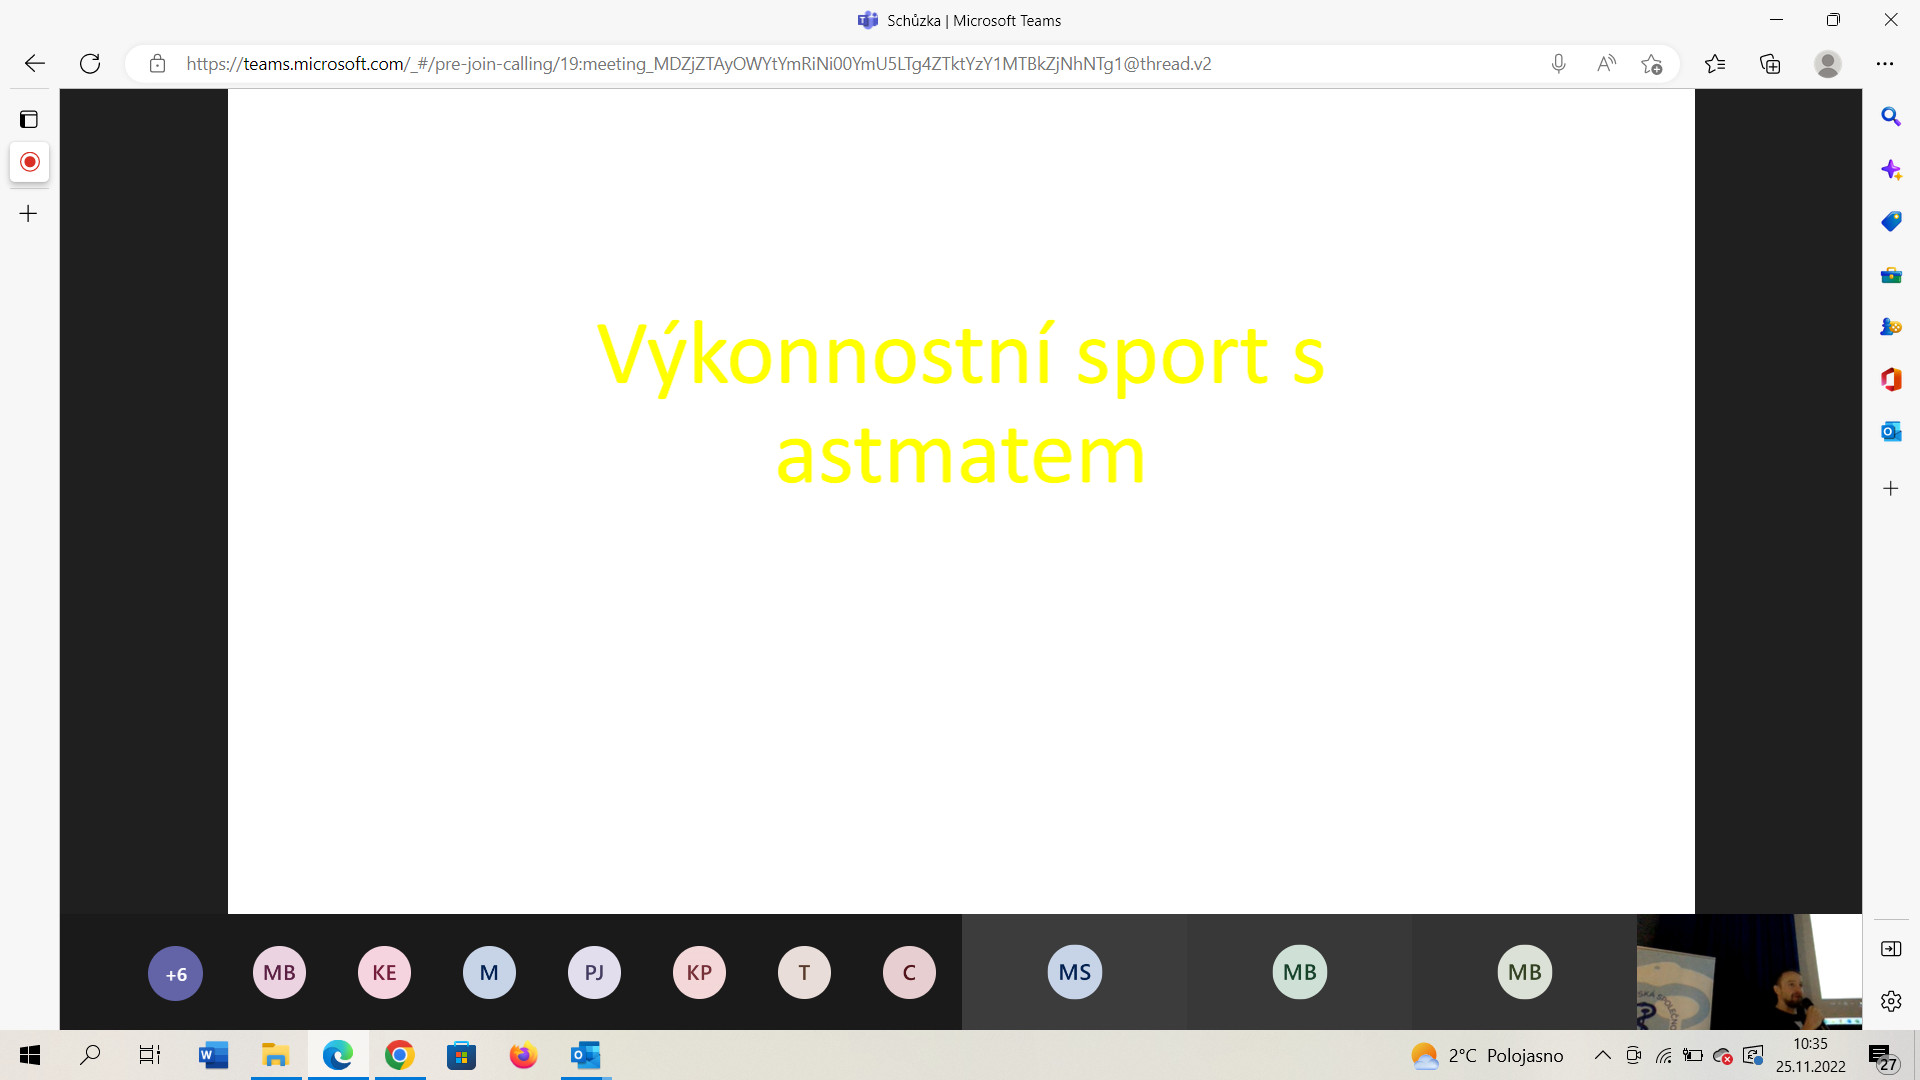Open notification center with 27 notifications
The image size is (1920, 1080).
point(1882,1057)
